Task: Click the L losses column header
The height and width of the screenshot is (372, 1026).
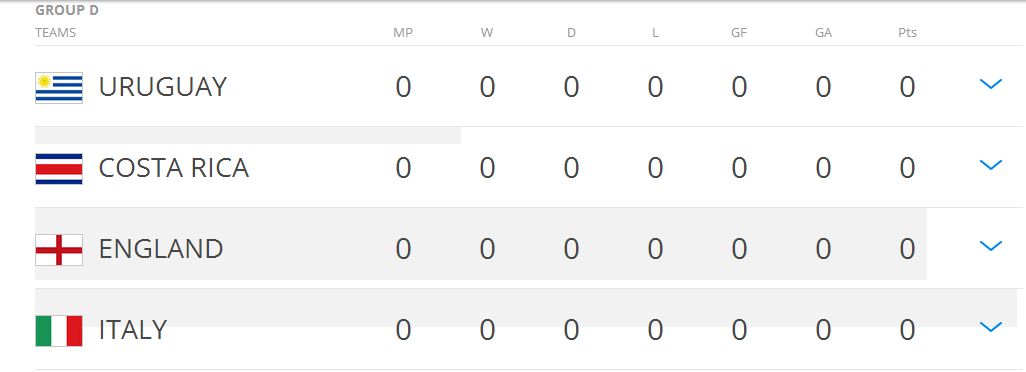Action: pyautogui.click(x=656, y=33)
